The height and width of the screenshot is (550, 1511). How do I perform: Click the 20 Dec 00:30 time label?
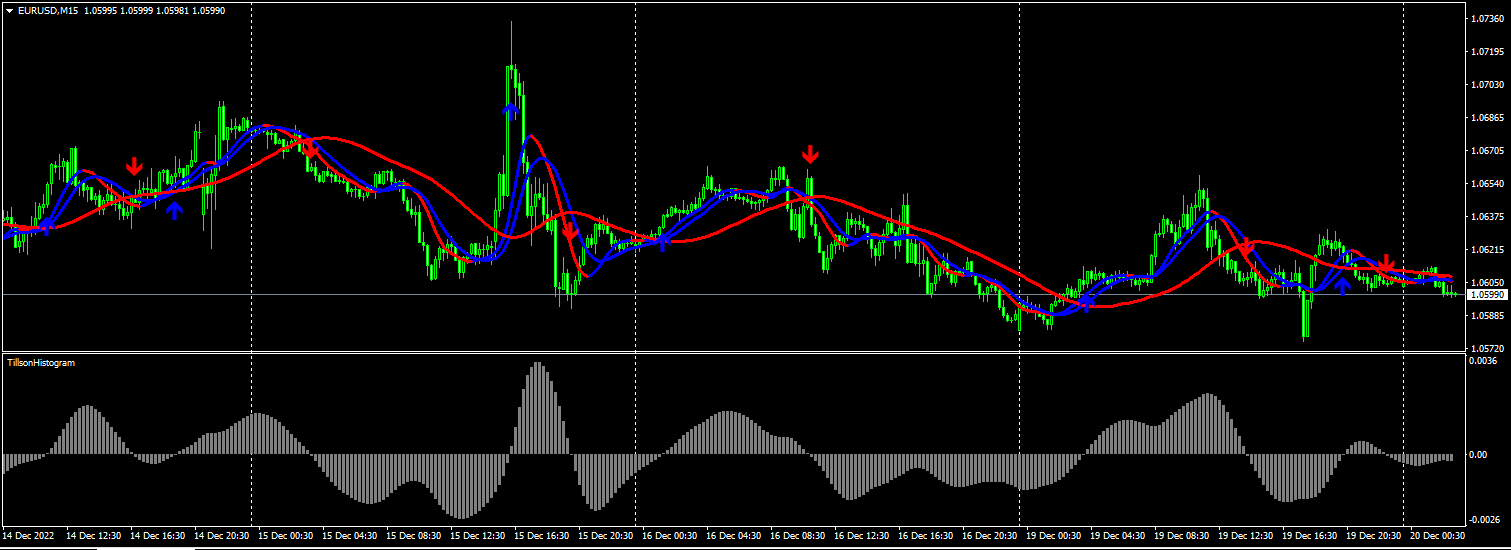[1438, 536]
